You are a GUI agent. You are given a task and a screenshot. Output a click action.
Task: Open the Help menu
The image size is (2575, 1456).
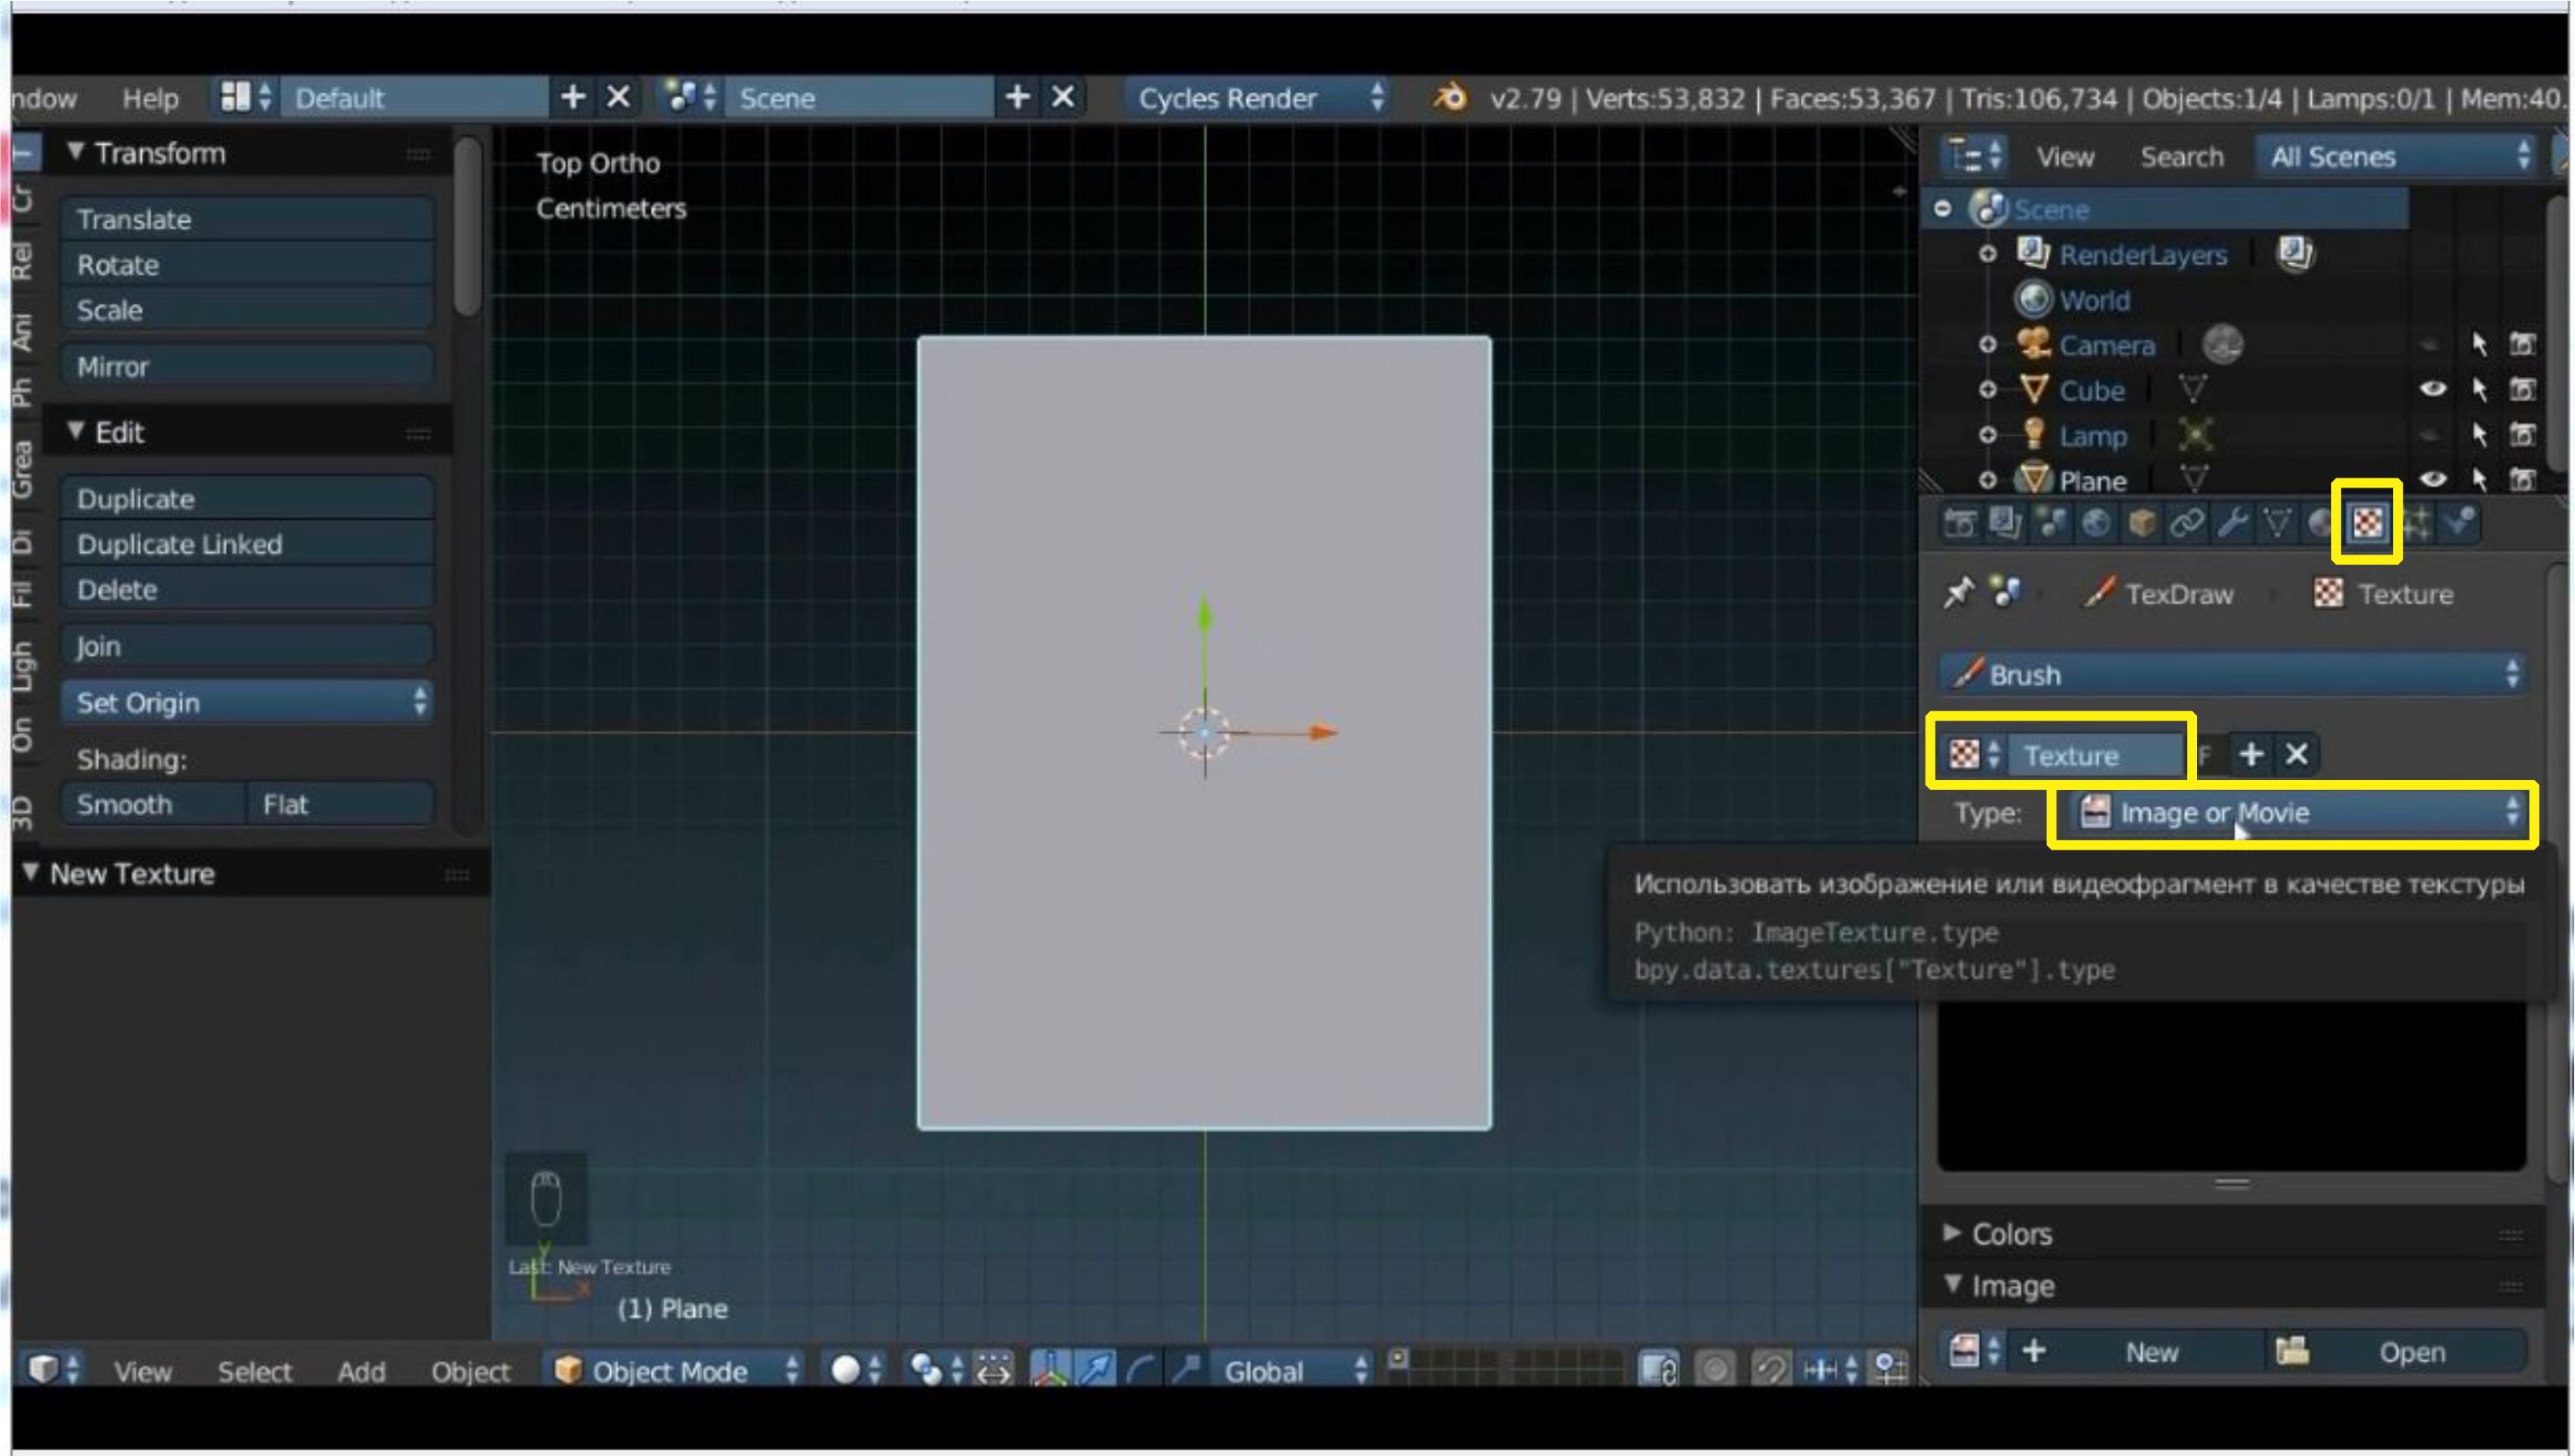[x=150, y=98]
